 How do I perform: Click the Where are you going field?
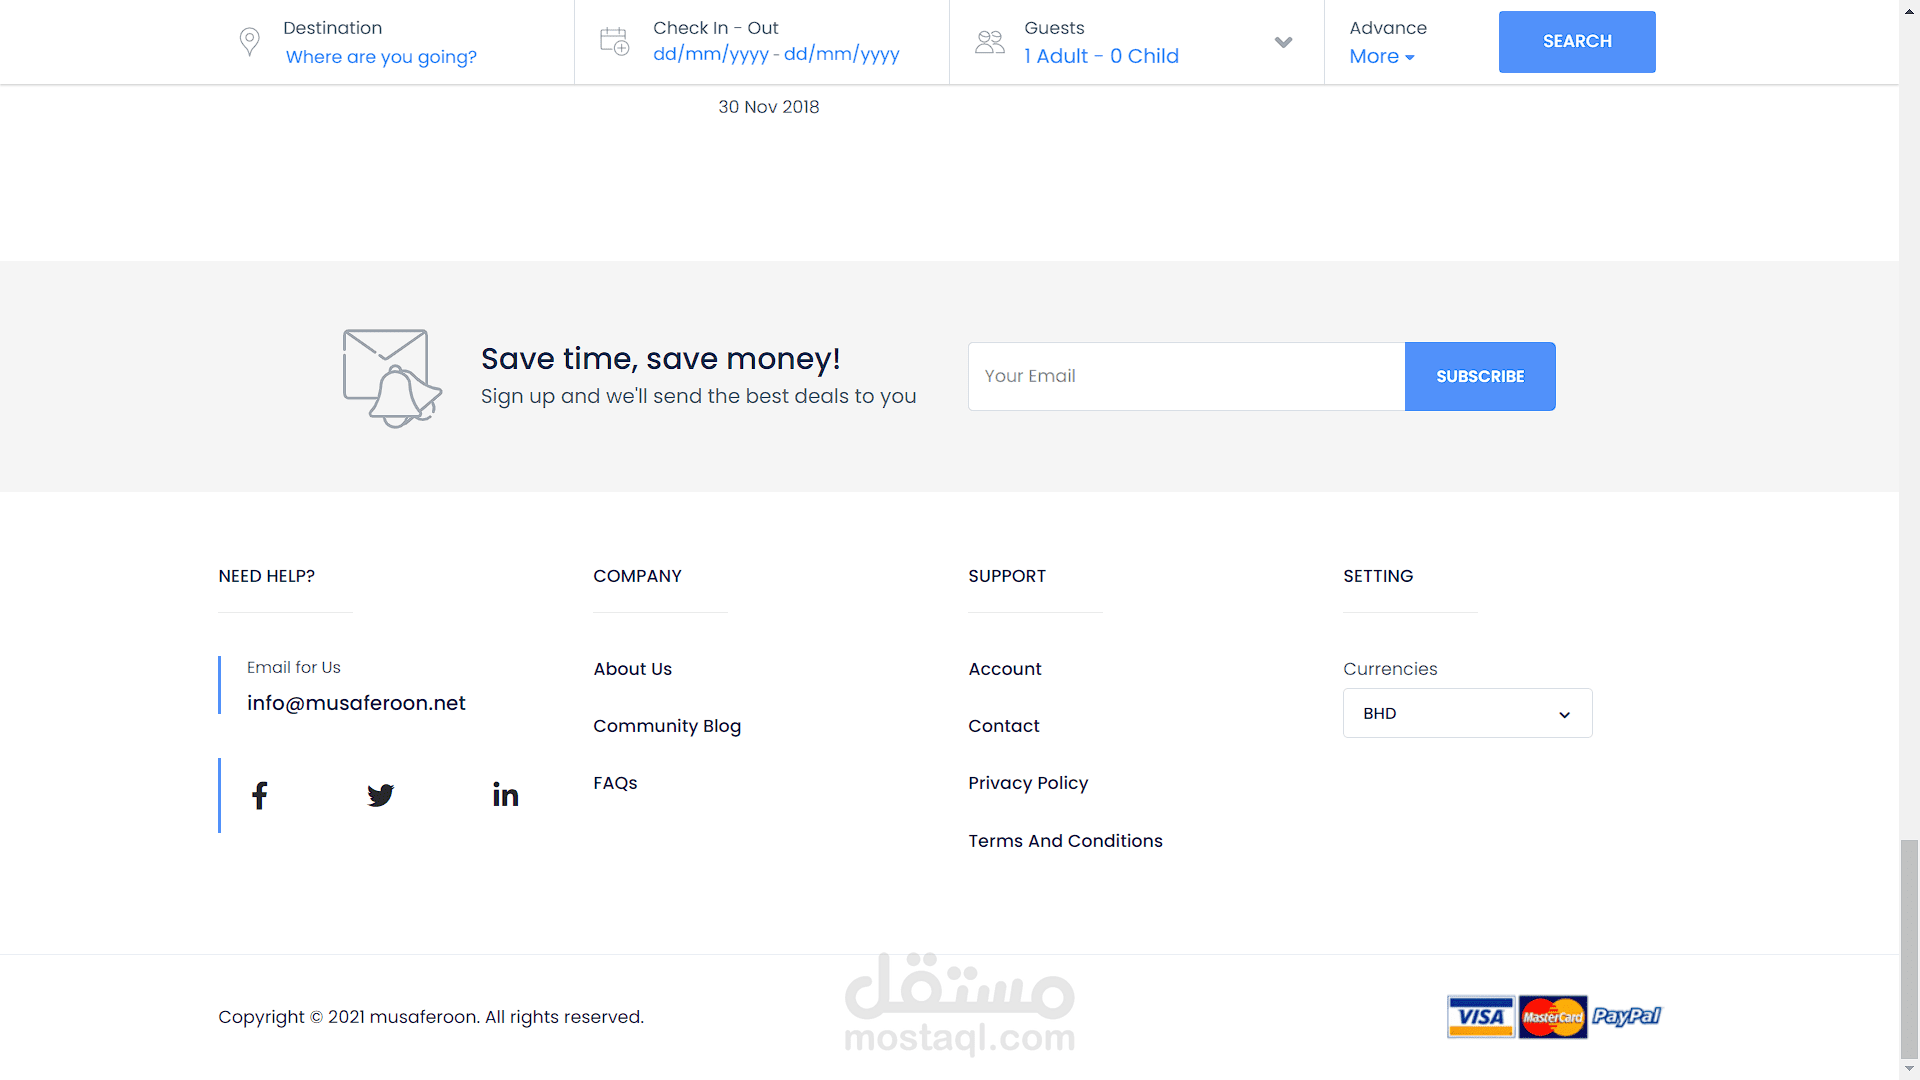[381, 57]
